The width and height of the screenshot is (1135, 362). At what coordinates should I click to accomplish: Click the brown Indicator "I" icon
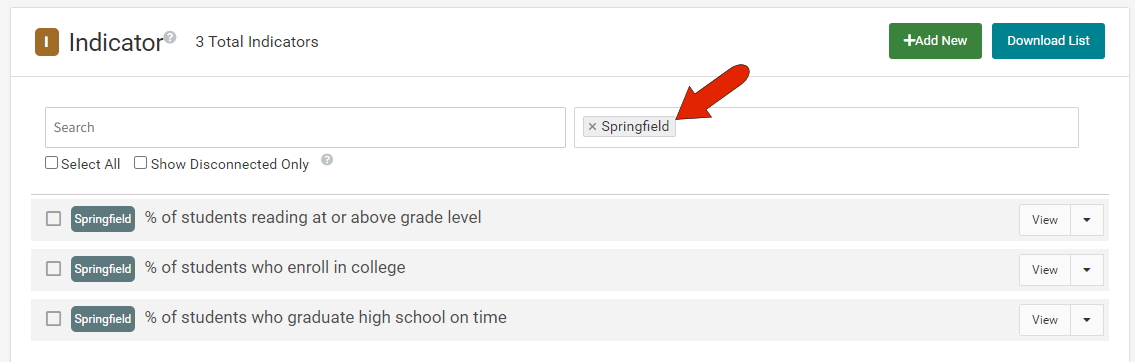(x=46, y=42)
